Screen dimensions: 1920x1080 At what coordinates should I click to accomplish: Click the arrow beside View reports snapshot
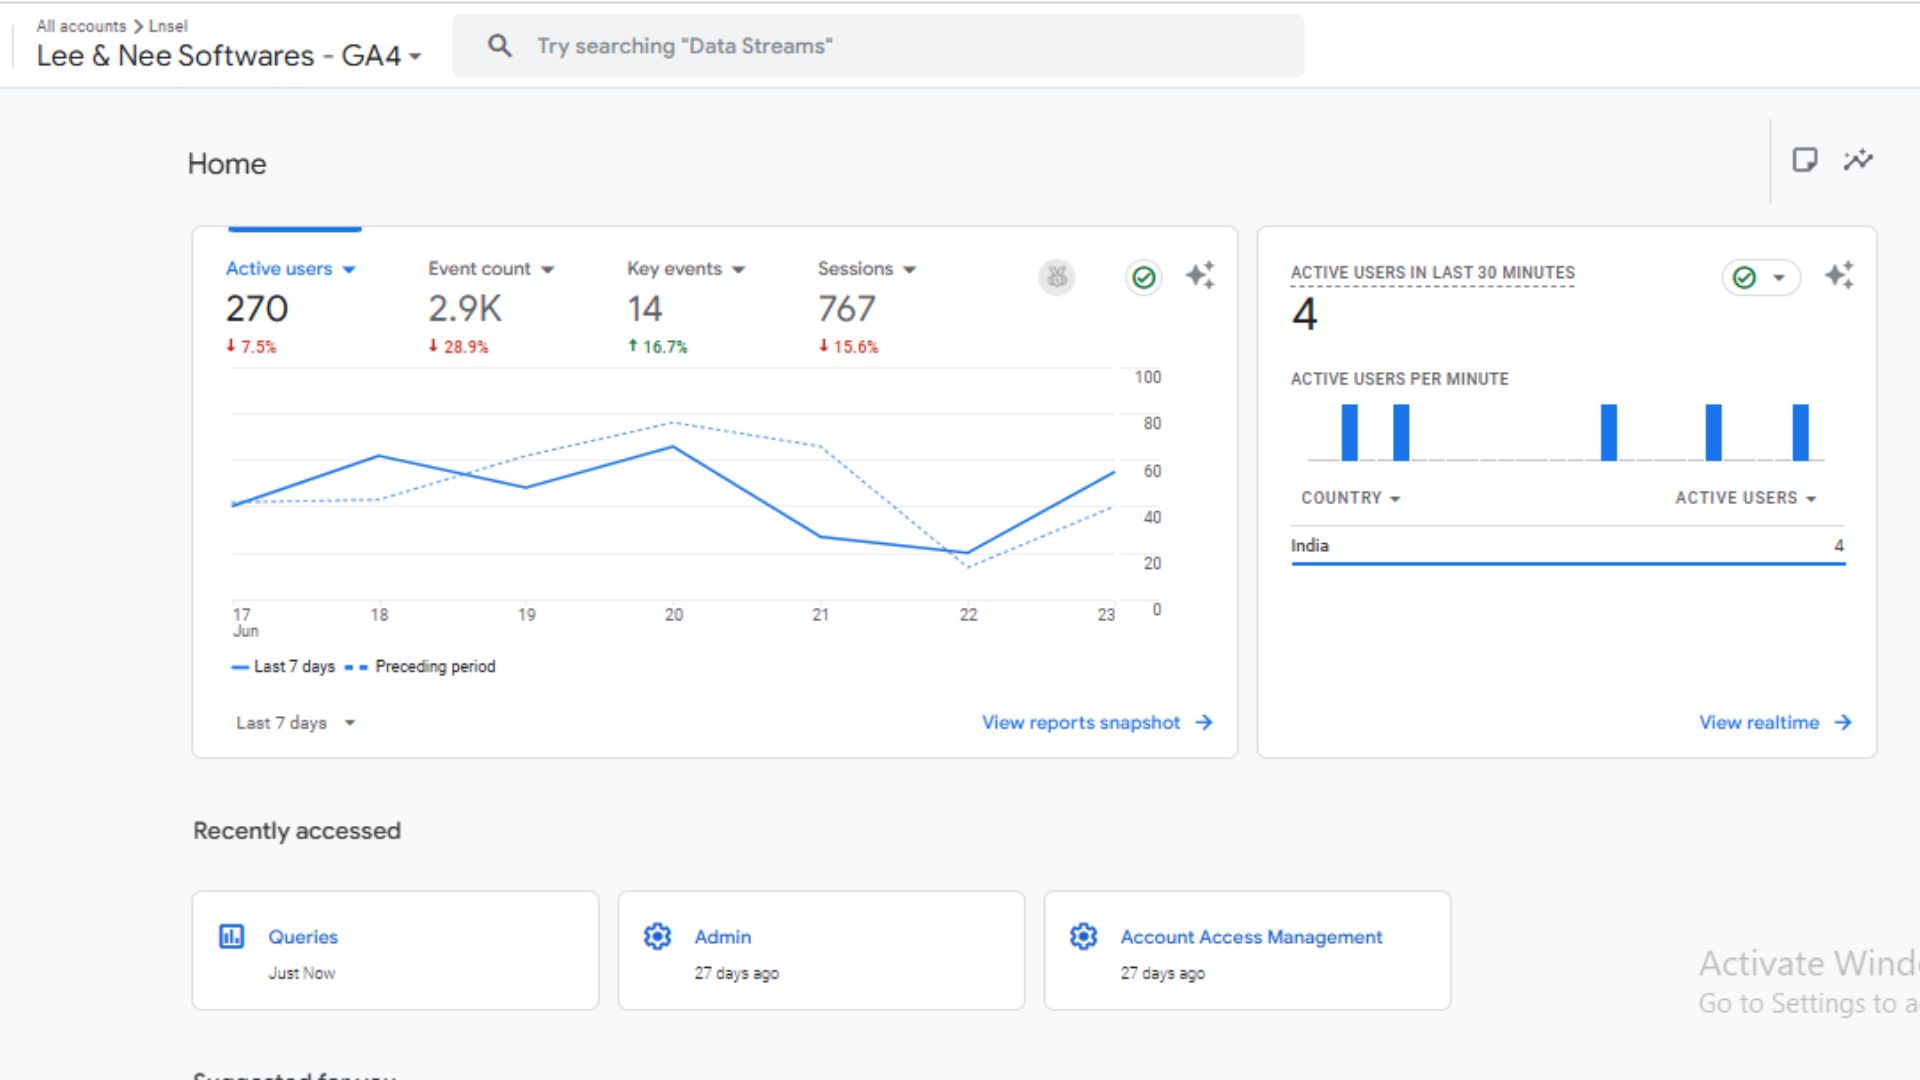tap(1204, 722)
